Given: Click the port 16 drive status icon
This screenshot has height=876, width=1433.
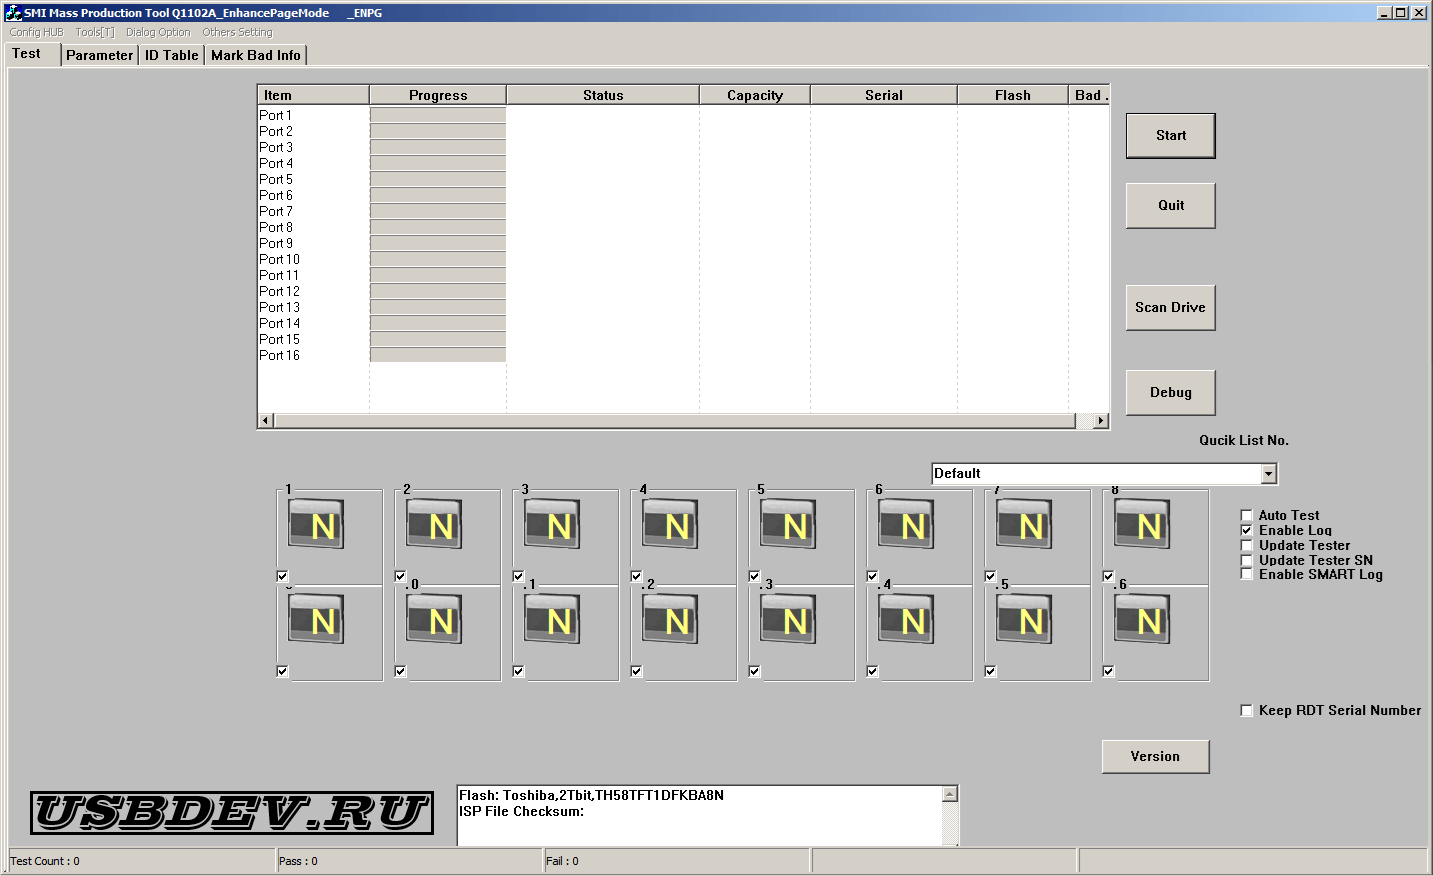Looking at the screenshot, I should (1142, 620).
